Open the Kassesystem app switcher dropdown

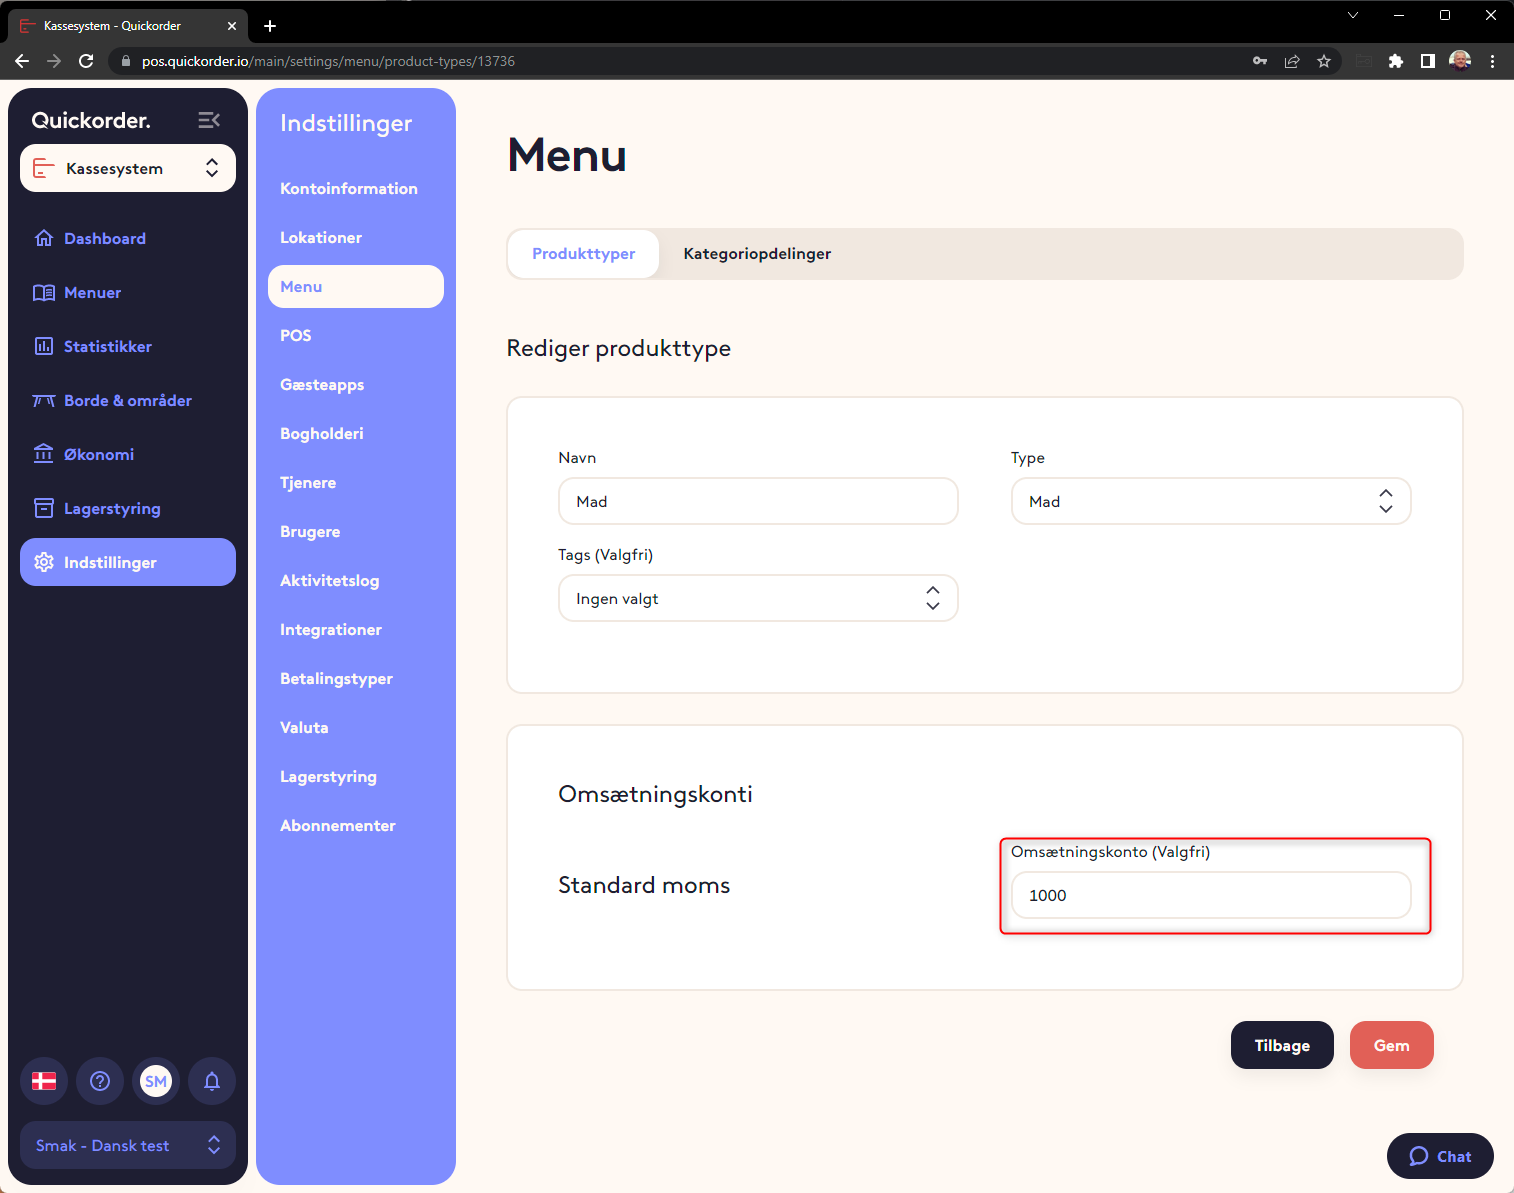coord(128,168)
